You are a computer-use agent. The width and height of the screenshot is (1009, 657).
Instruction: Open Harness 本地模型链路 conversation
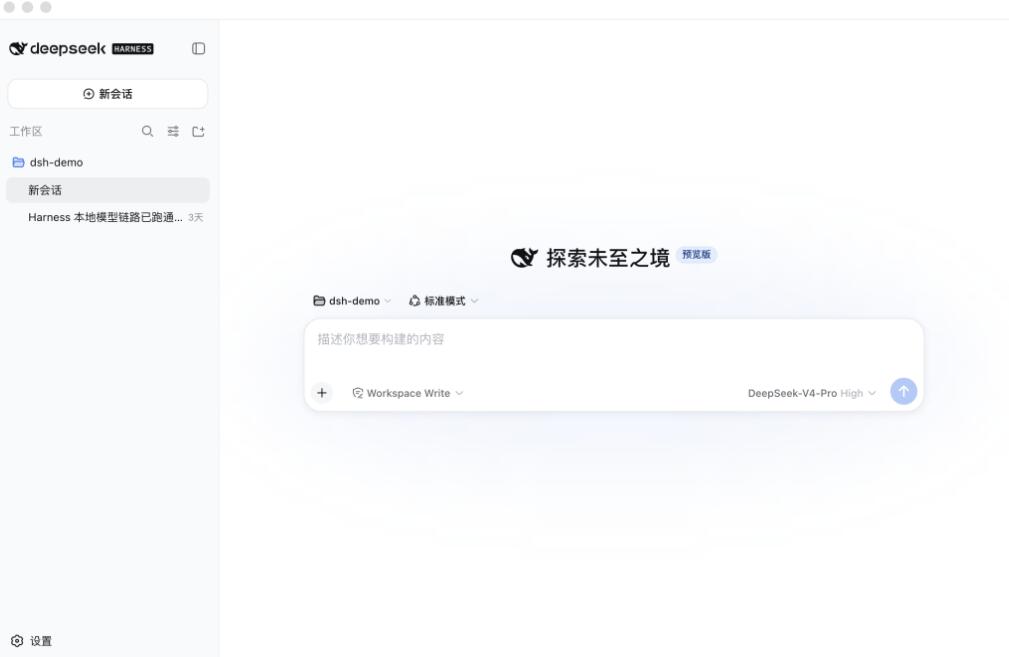(107, 217)
